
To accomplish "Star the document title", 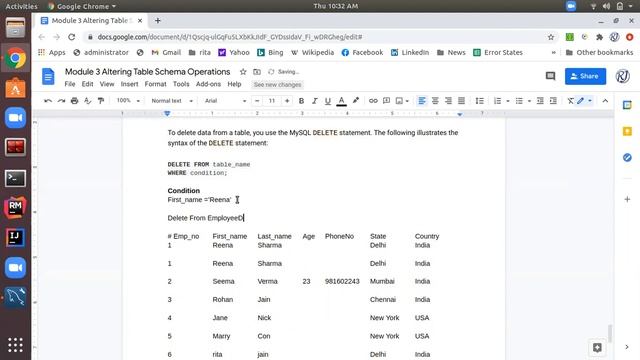I will (x=243, y=72).
